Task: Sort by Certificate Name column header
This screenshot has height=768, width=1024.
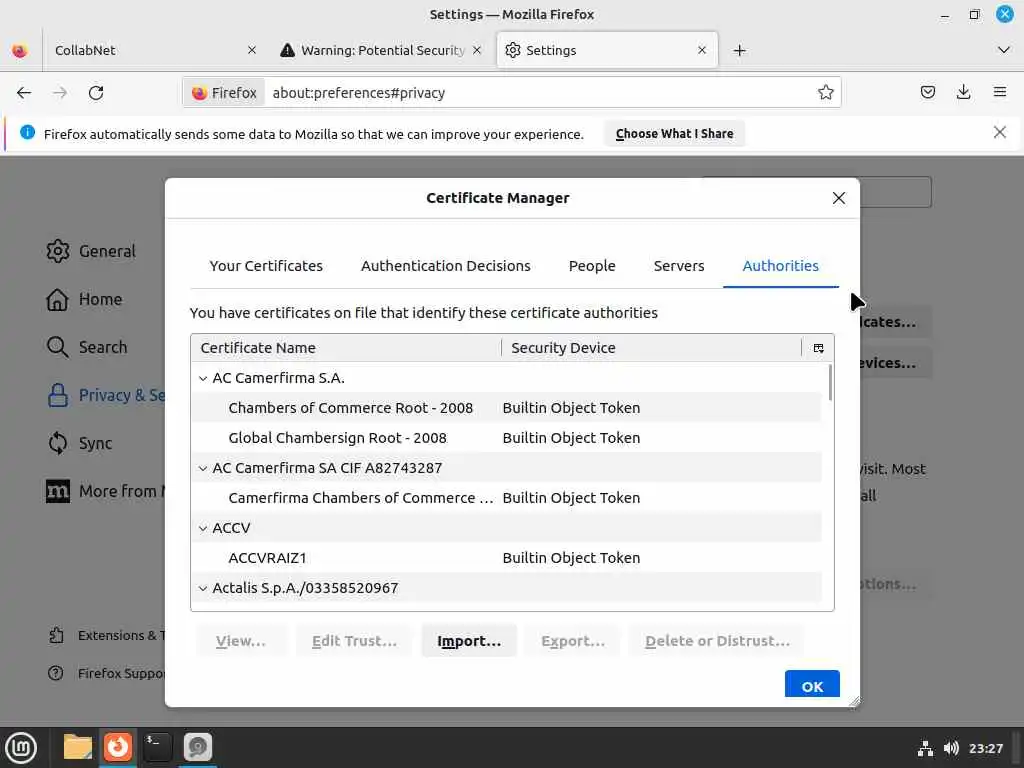Action: (x=346, y=348)
